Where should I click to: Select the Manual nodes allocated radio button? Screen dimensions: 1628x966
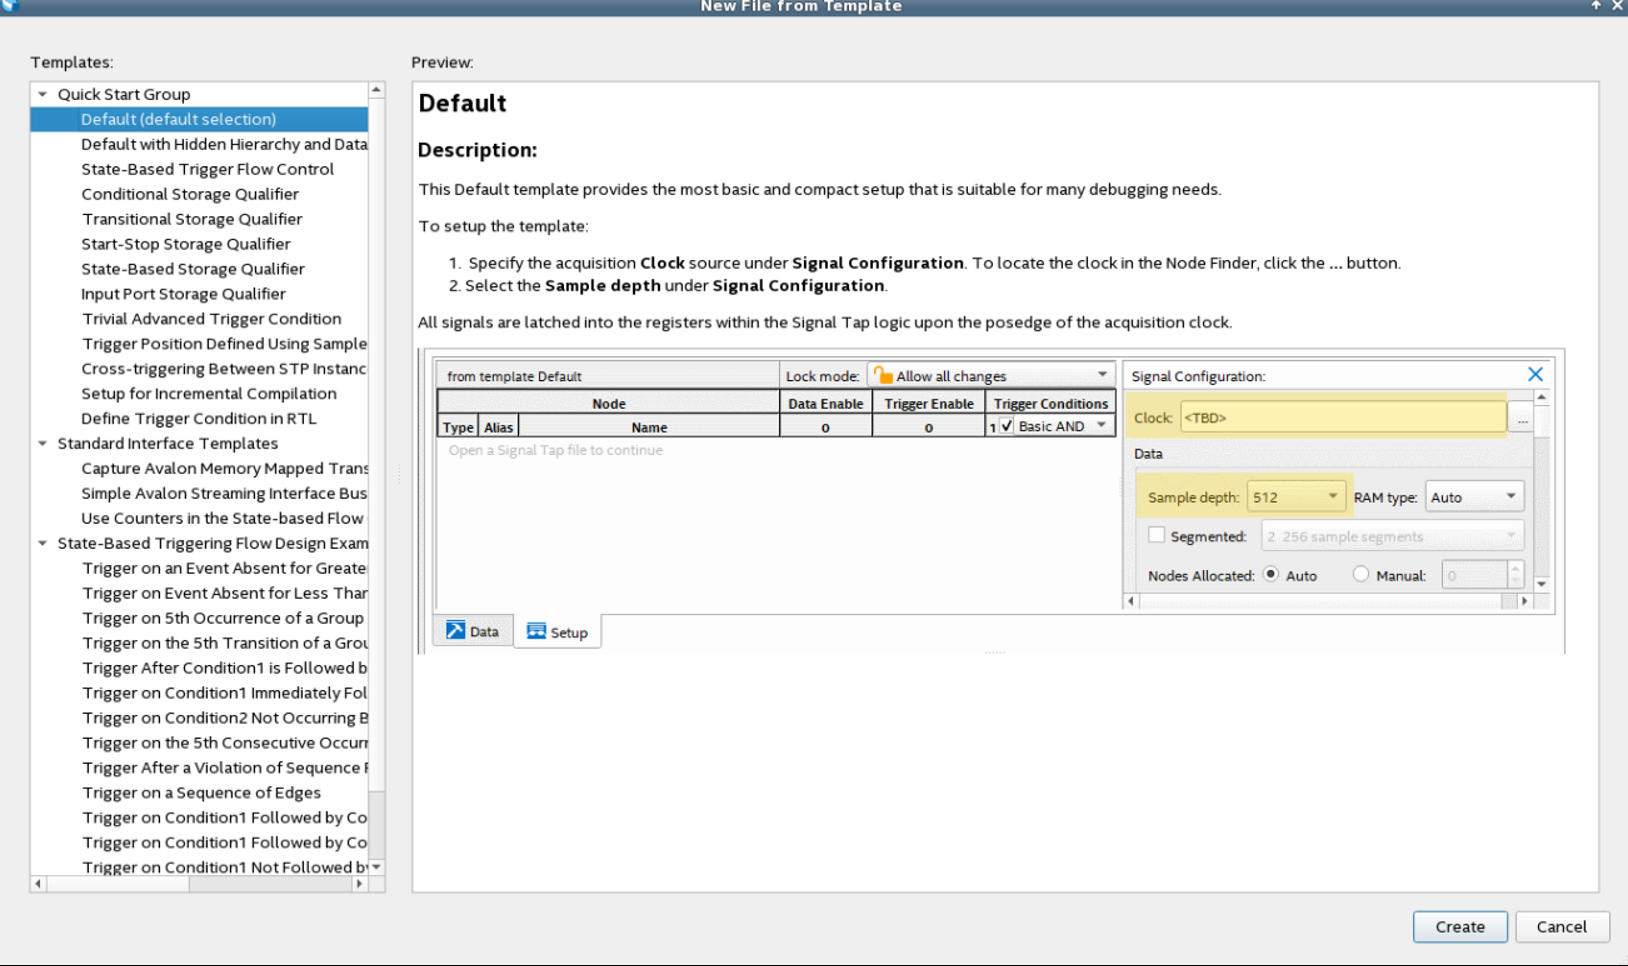tap(1360, 574)
